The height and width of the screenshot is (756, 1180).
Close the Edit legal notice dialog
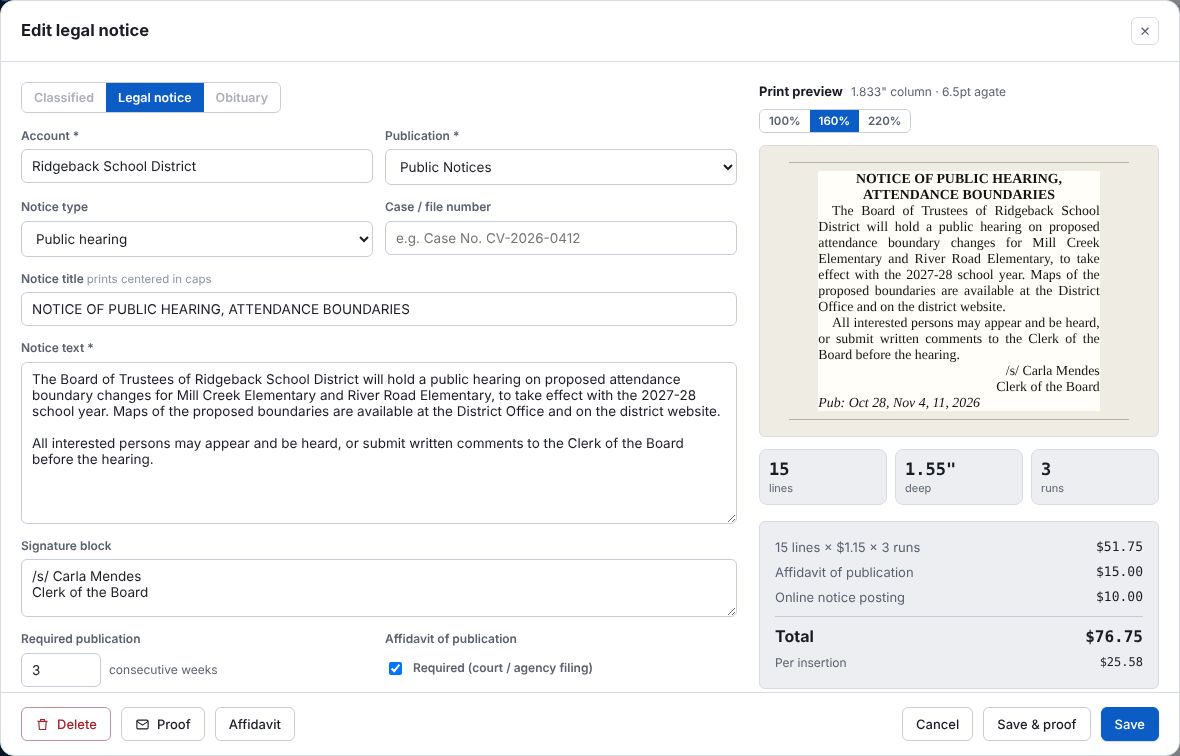(1145, 31)
